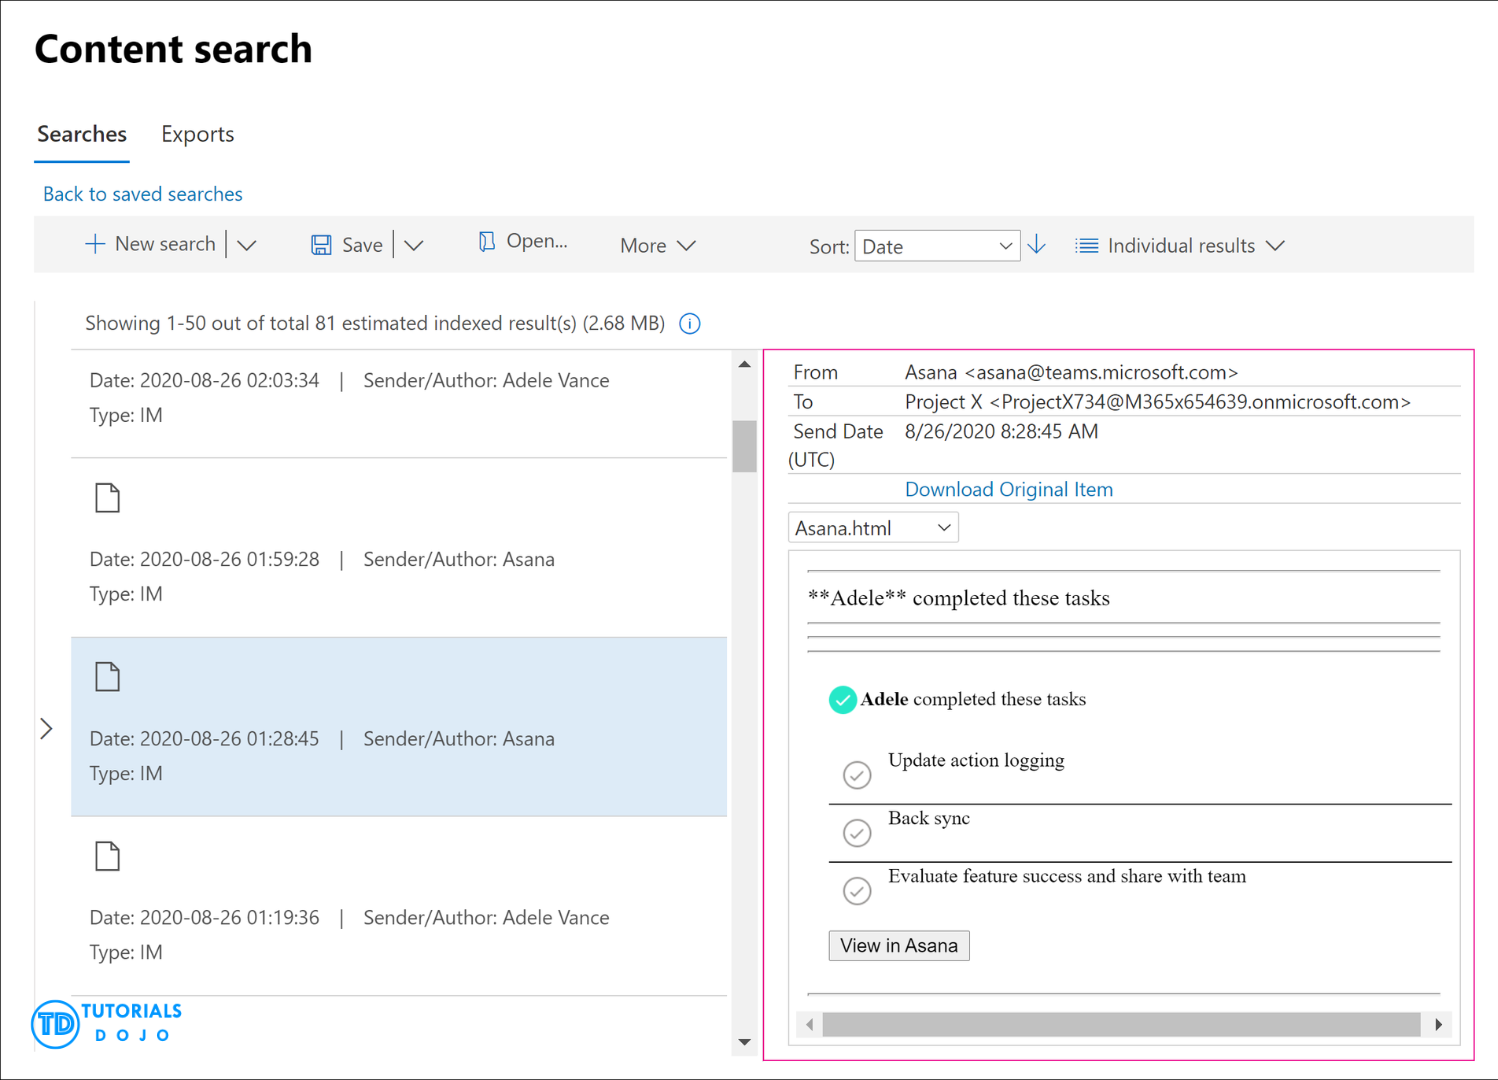Viewport: 1498px width, 1080px height.
Task: Toggle sort direction arrow next to Date
Action: [1037, 245]
